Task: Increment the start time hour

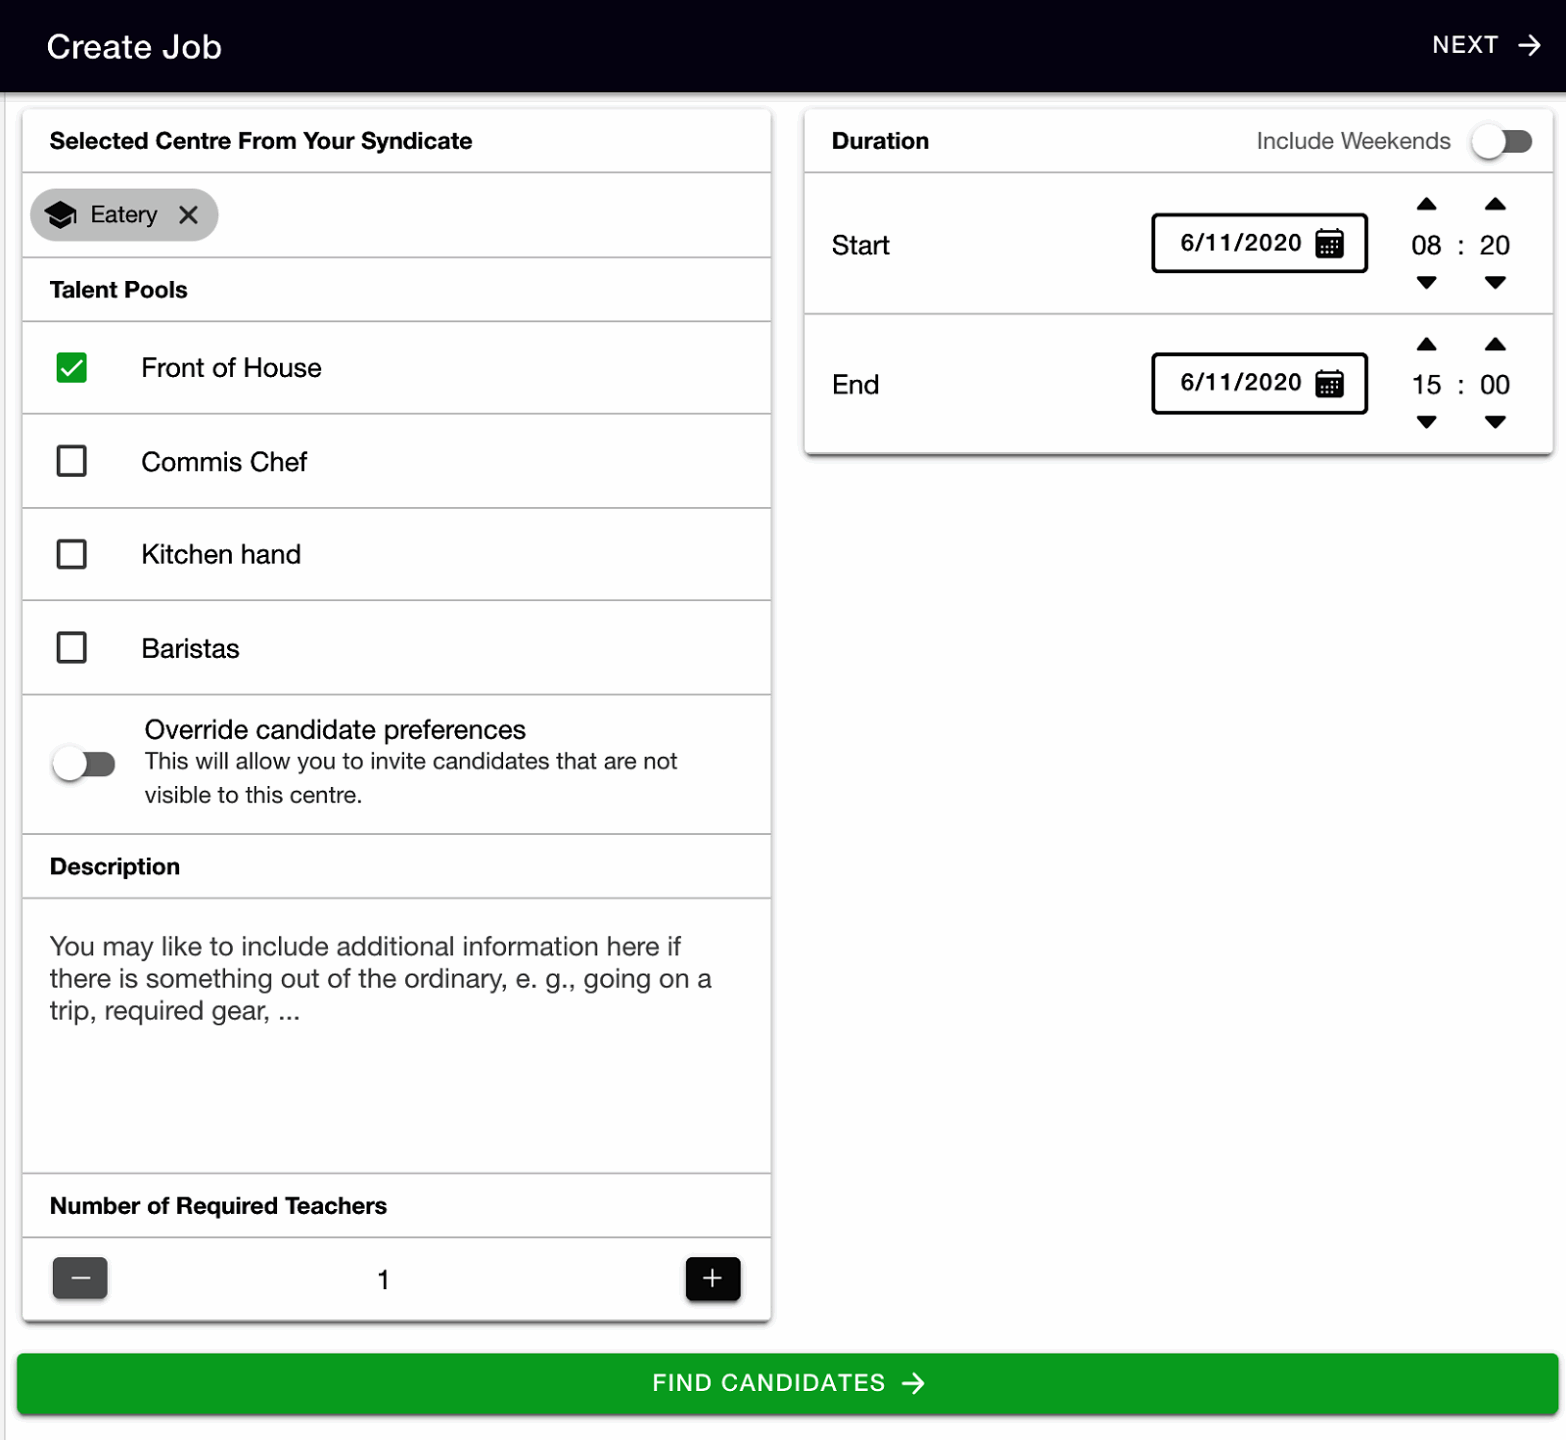Action: pyautogui.click(x=1427, y=204)
